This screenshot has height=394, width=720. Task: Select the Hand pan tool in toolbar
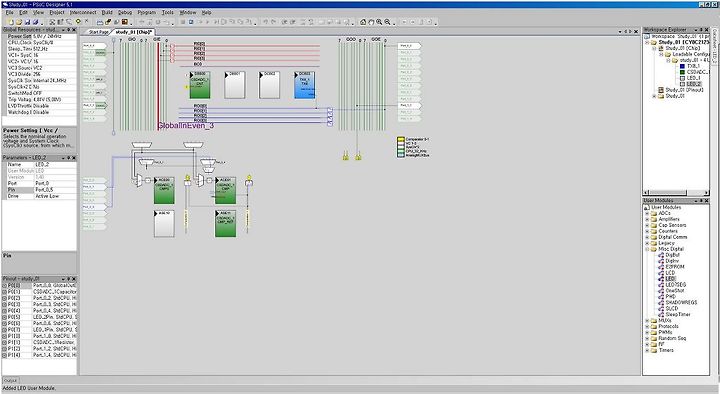(371, 22)
